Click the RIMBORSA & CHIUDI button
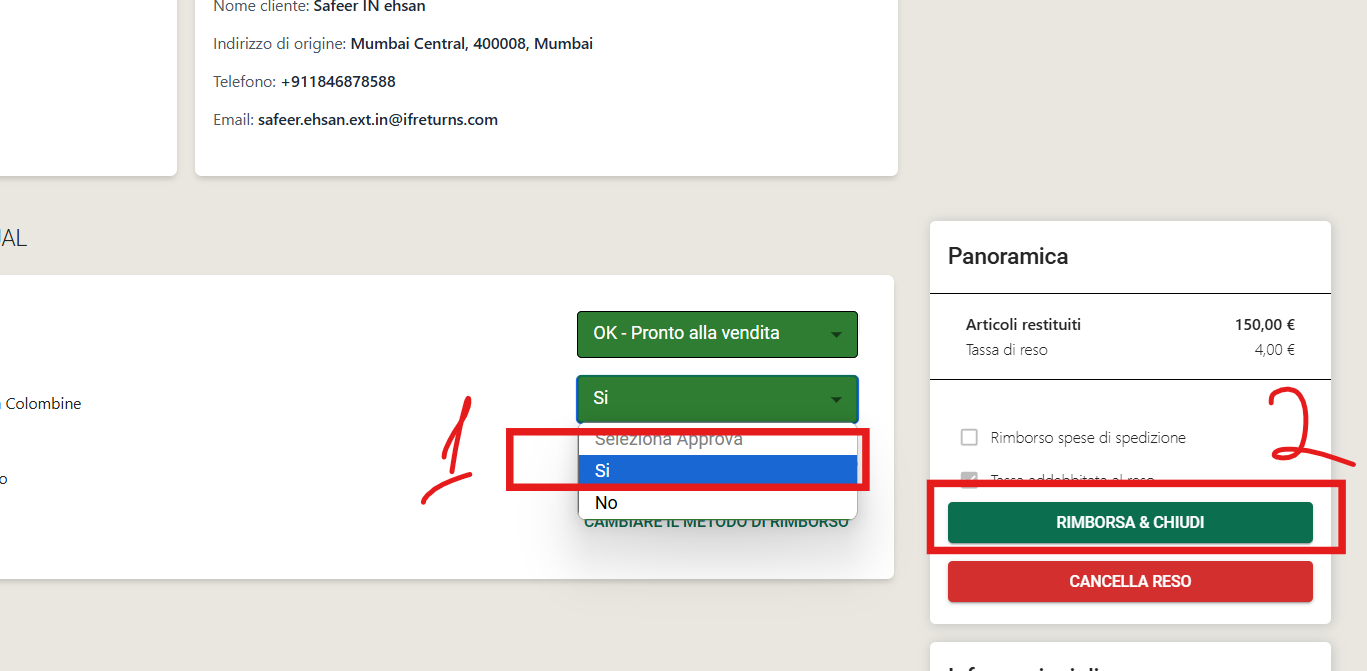Viewport: 1367px width, 671px height. (1130, 523)
